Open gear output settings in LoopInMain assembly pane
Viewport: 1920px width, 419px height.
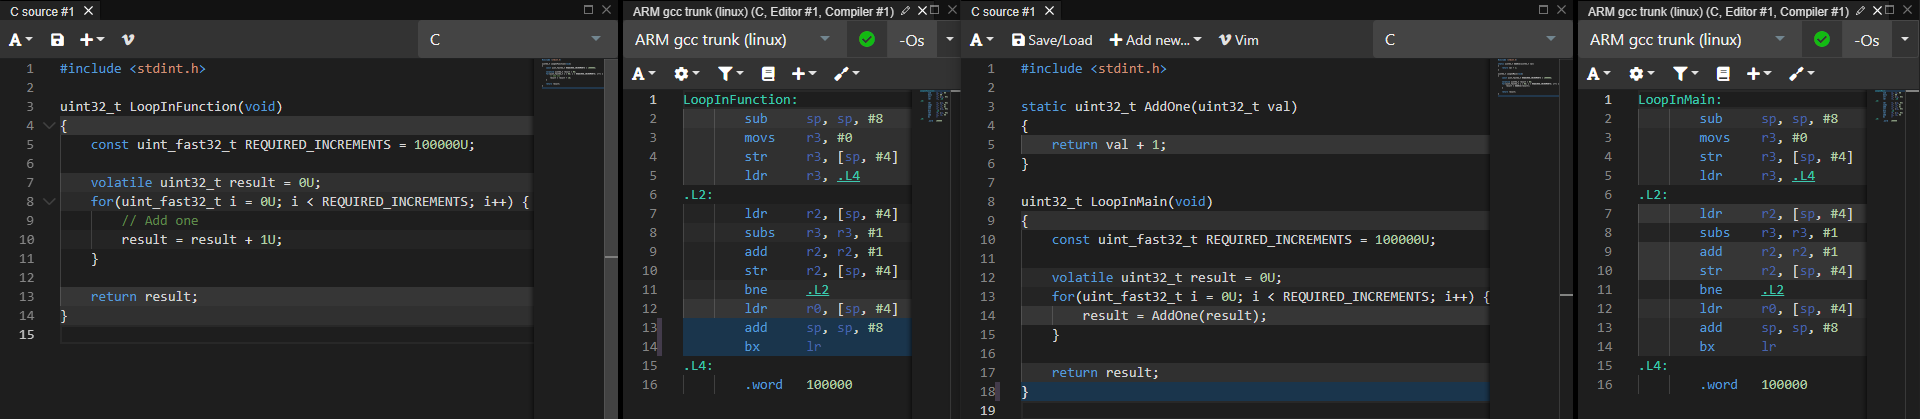coord(1641,74)
